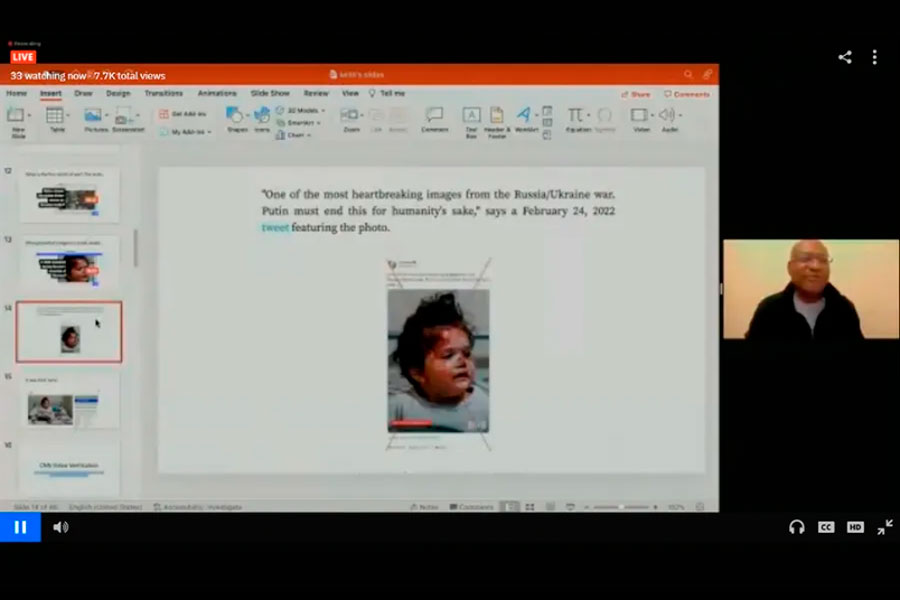
Task: Open the three-dot more options menu
Action: click(x=874, y=57)
